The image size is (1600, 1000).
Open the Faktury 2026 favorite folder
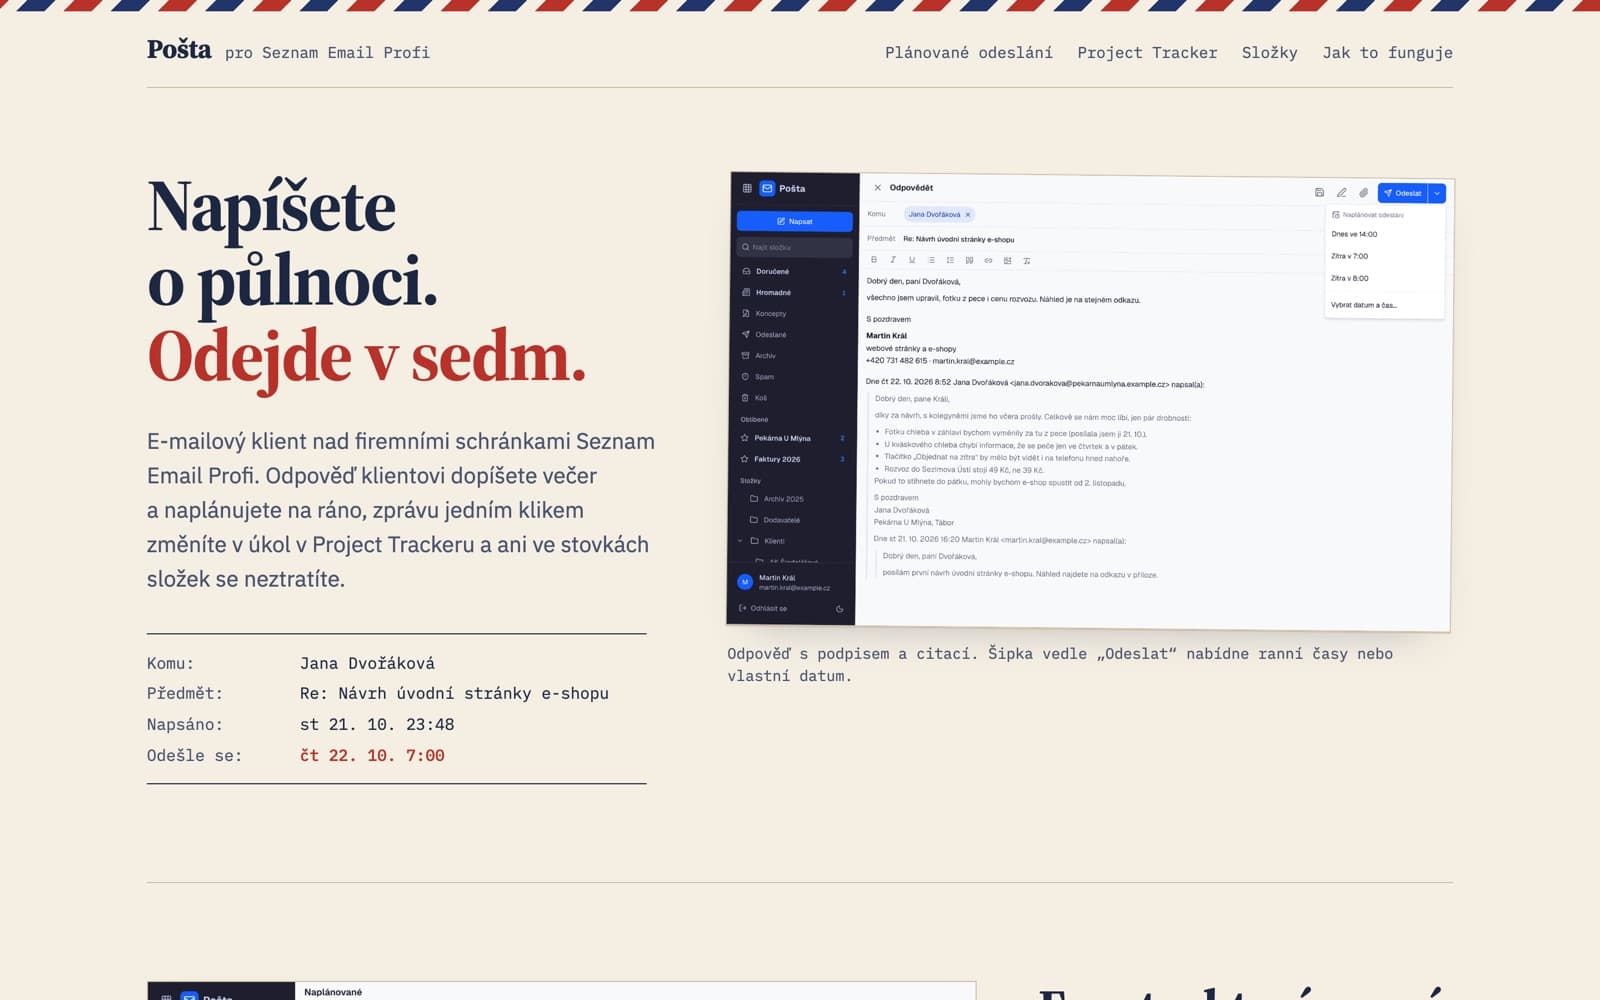794,459
